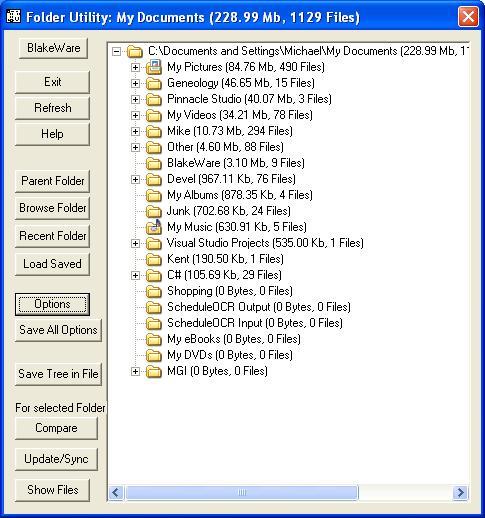The width and height of the screenshot is (485, 518).
Task: Expand the Other folder node
Action: 135,147
